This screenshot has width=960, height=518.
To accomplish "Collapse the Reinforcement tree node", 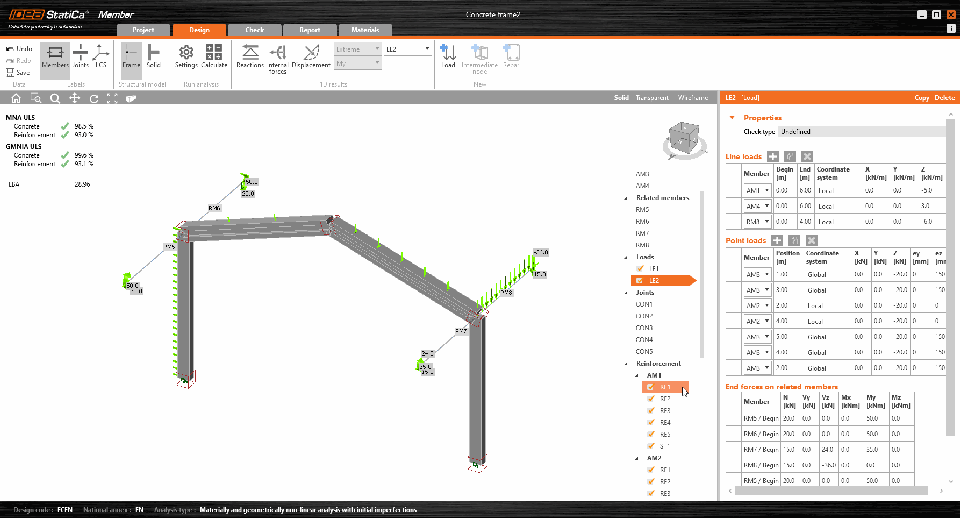I will pyautogui.click(x=626, y=364).
